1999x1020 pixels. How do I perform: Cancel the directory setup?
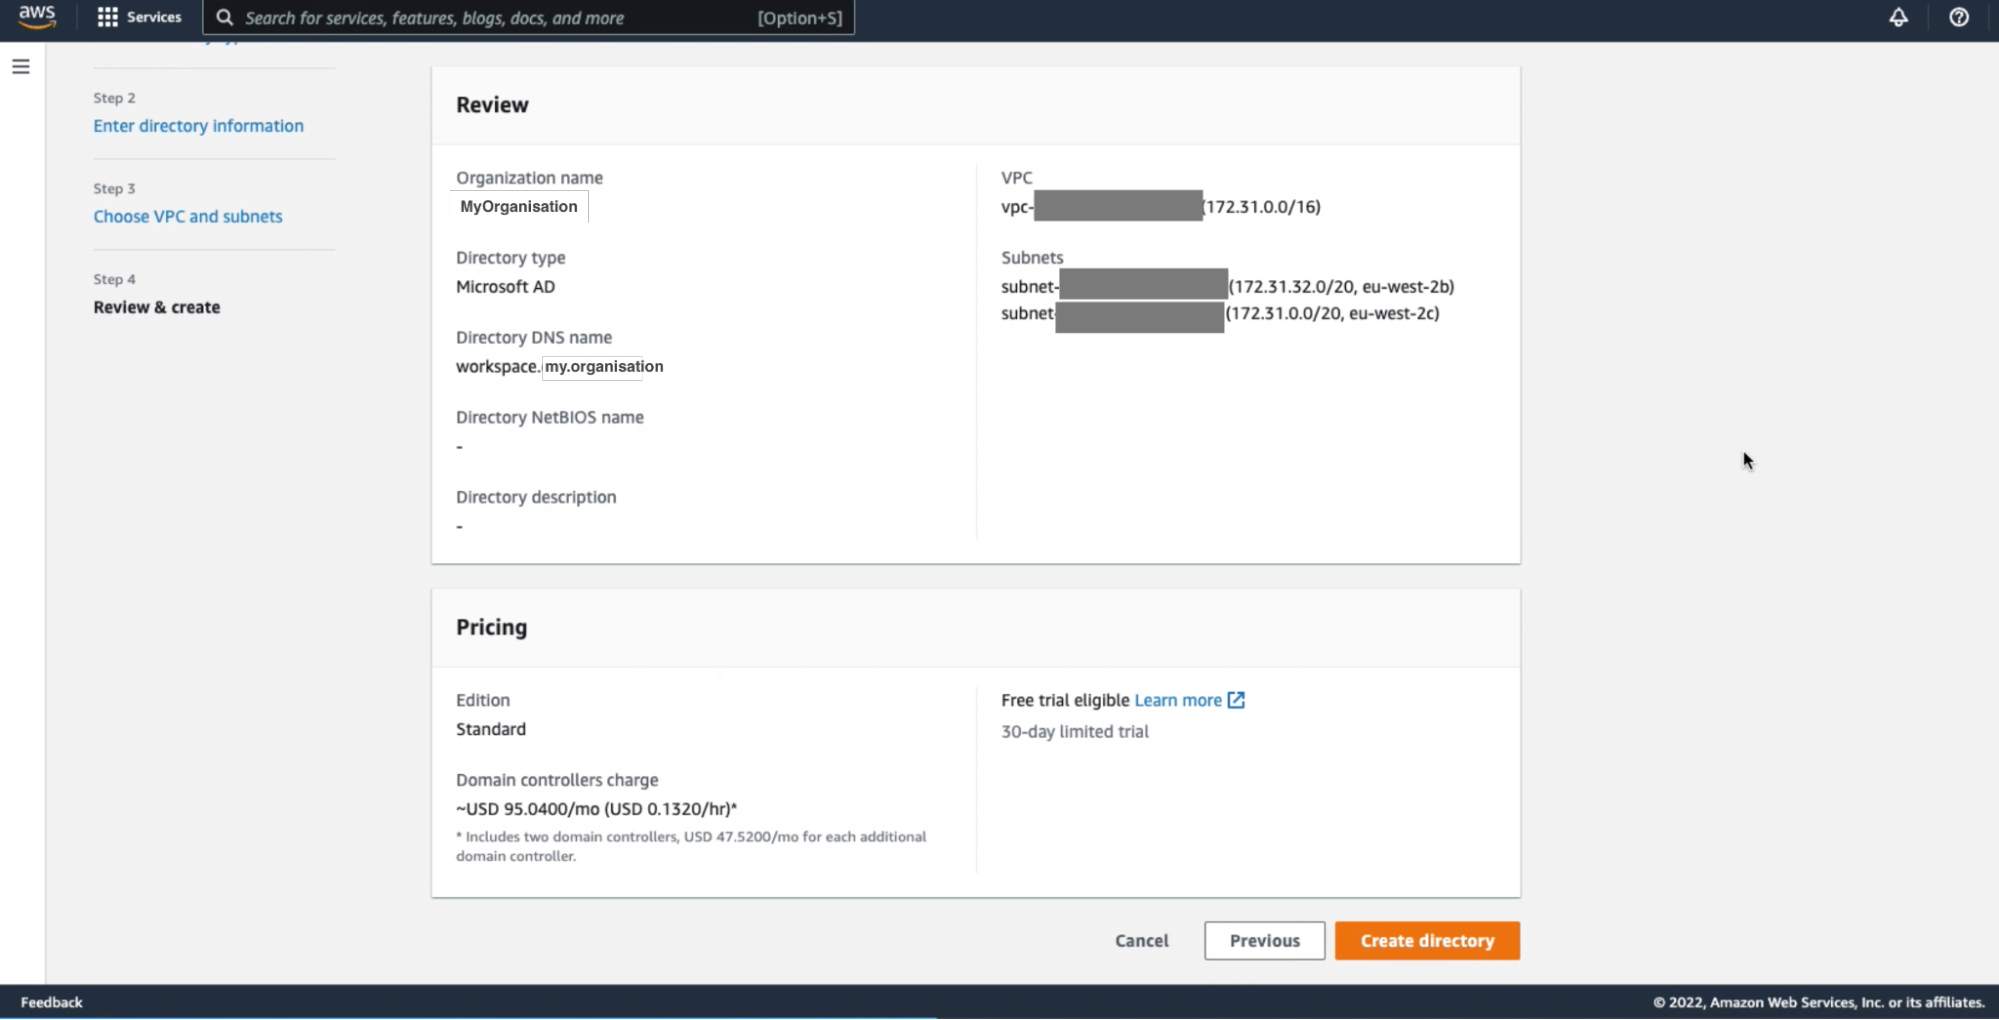coord(1142,941)
